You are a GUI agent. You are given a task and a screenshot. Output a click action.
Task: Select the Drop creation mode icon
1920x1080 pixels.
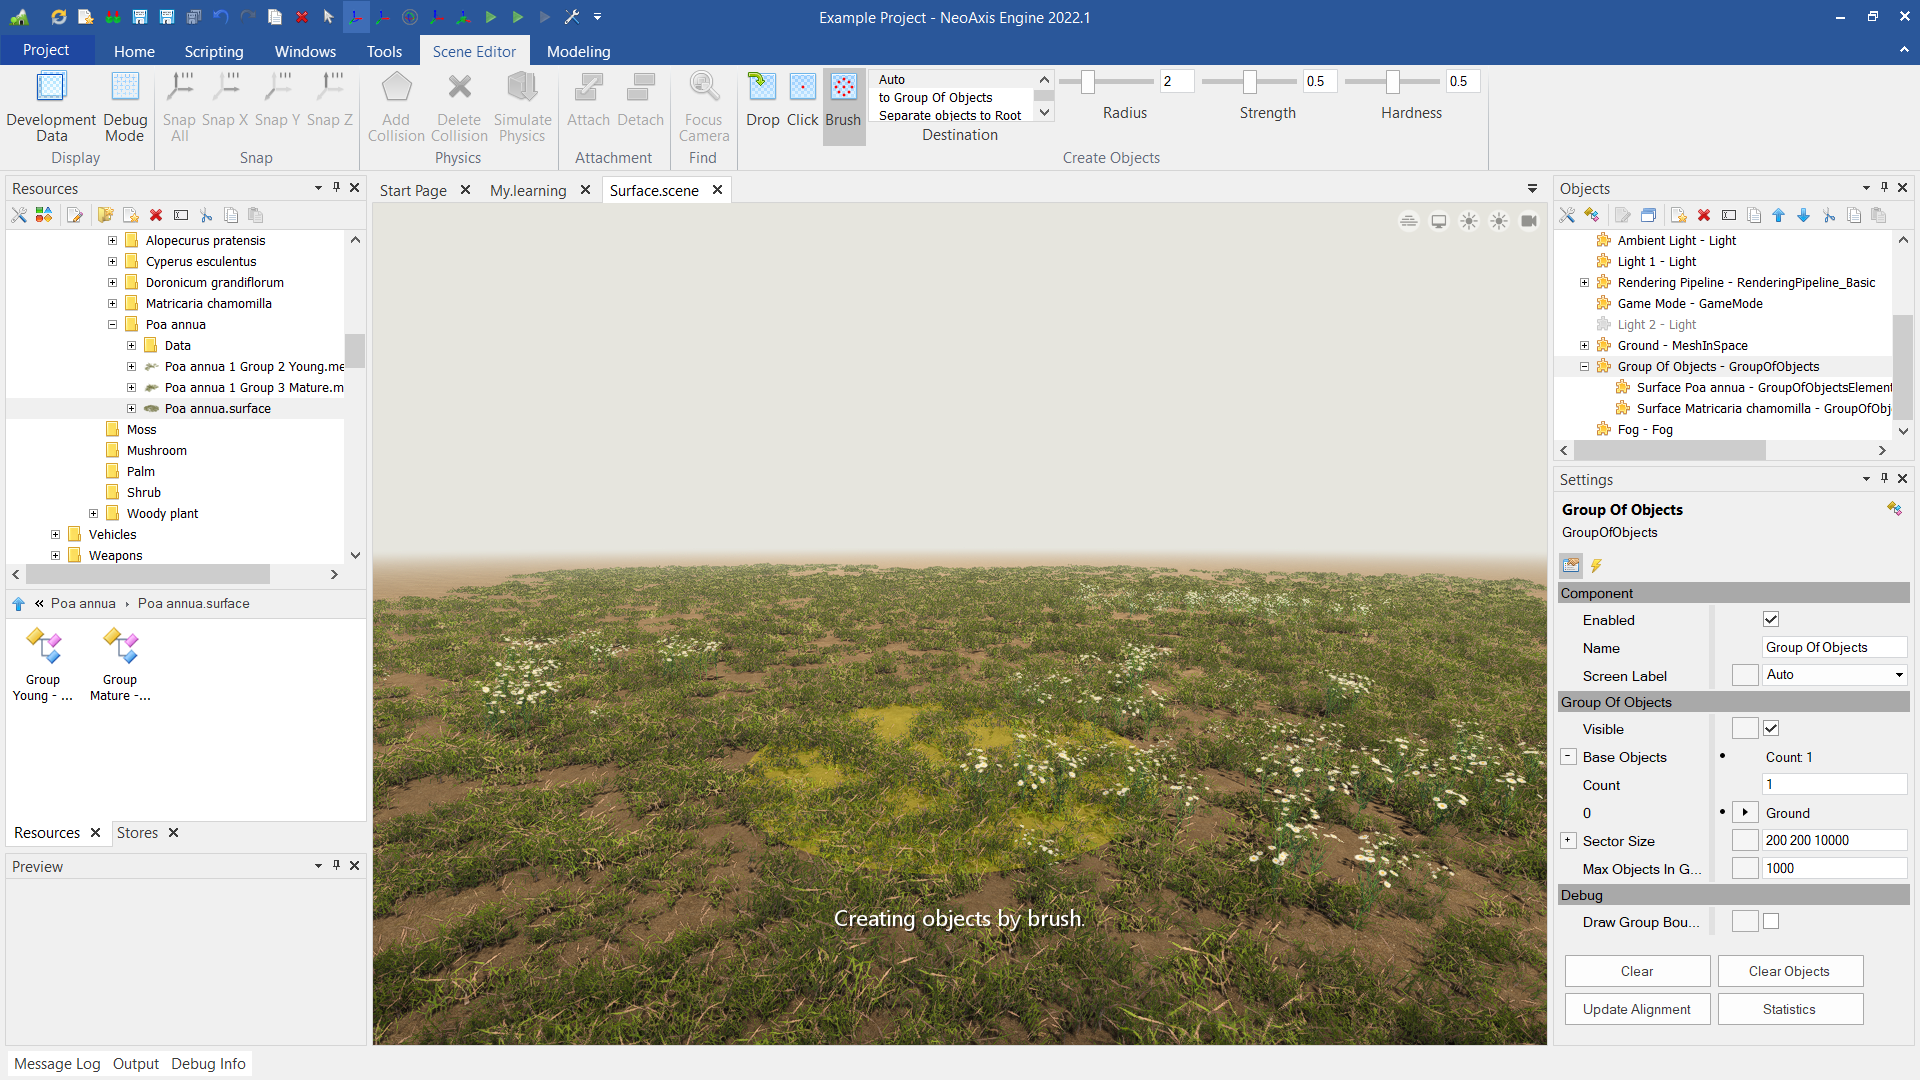pyautogui.click(x=762, y=88)
